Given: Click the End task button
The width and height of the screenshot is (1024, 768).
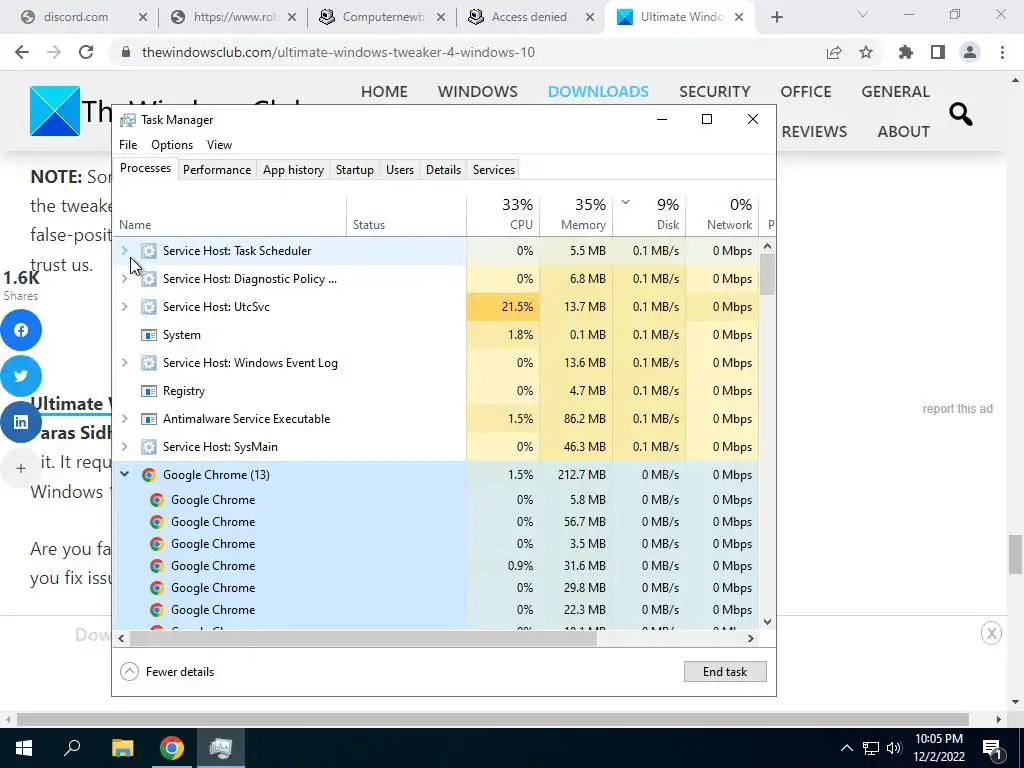Looking at the screenshot, I should point(725,671).
